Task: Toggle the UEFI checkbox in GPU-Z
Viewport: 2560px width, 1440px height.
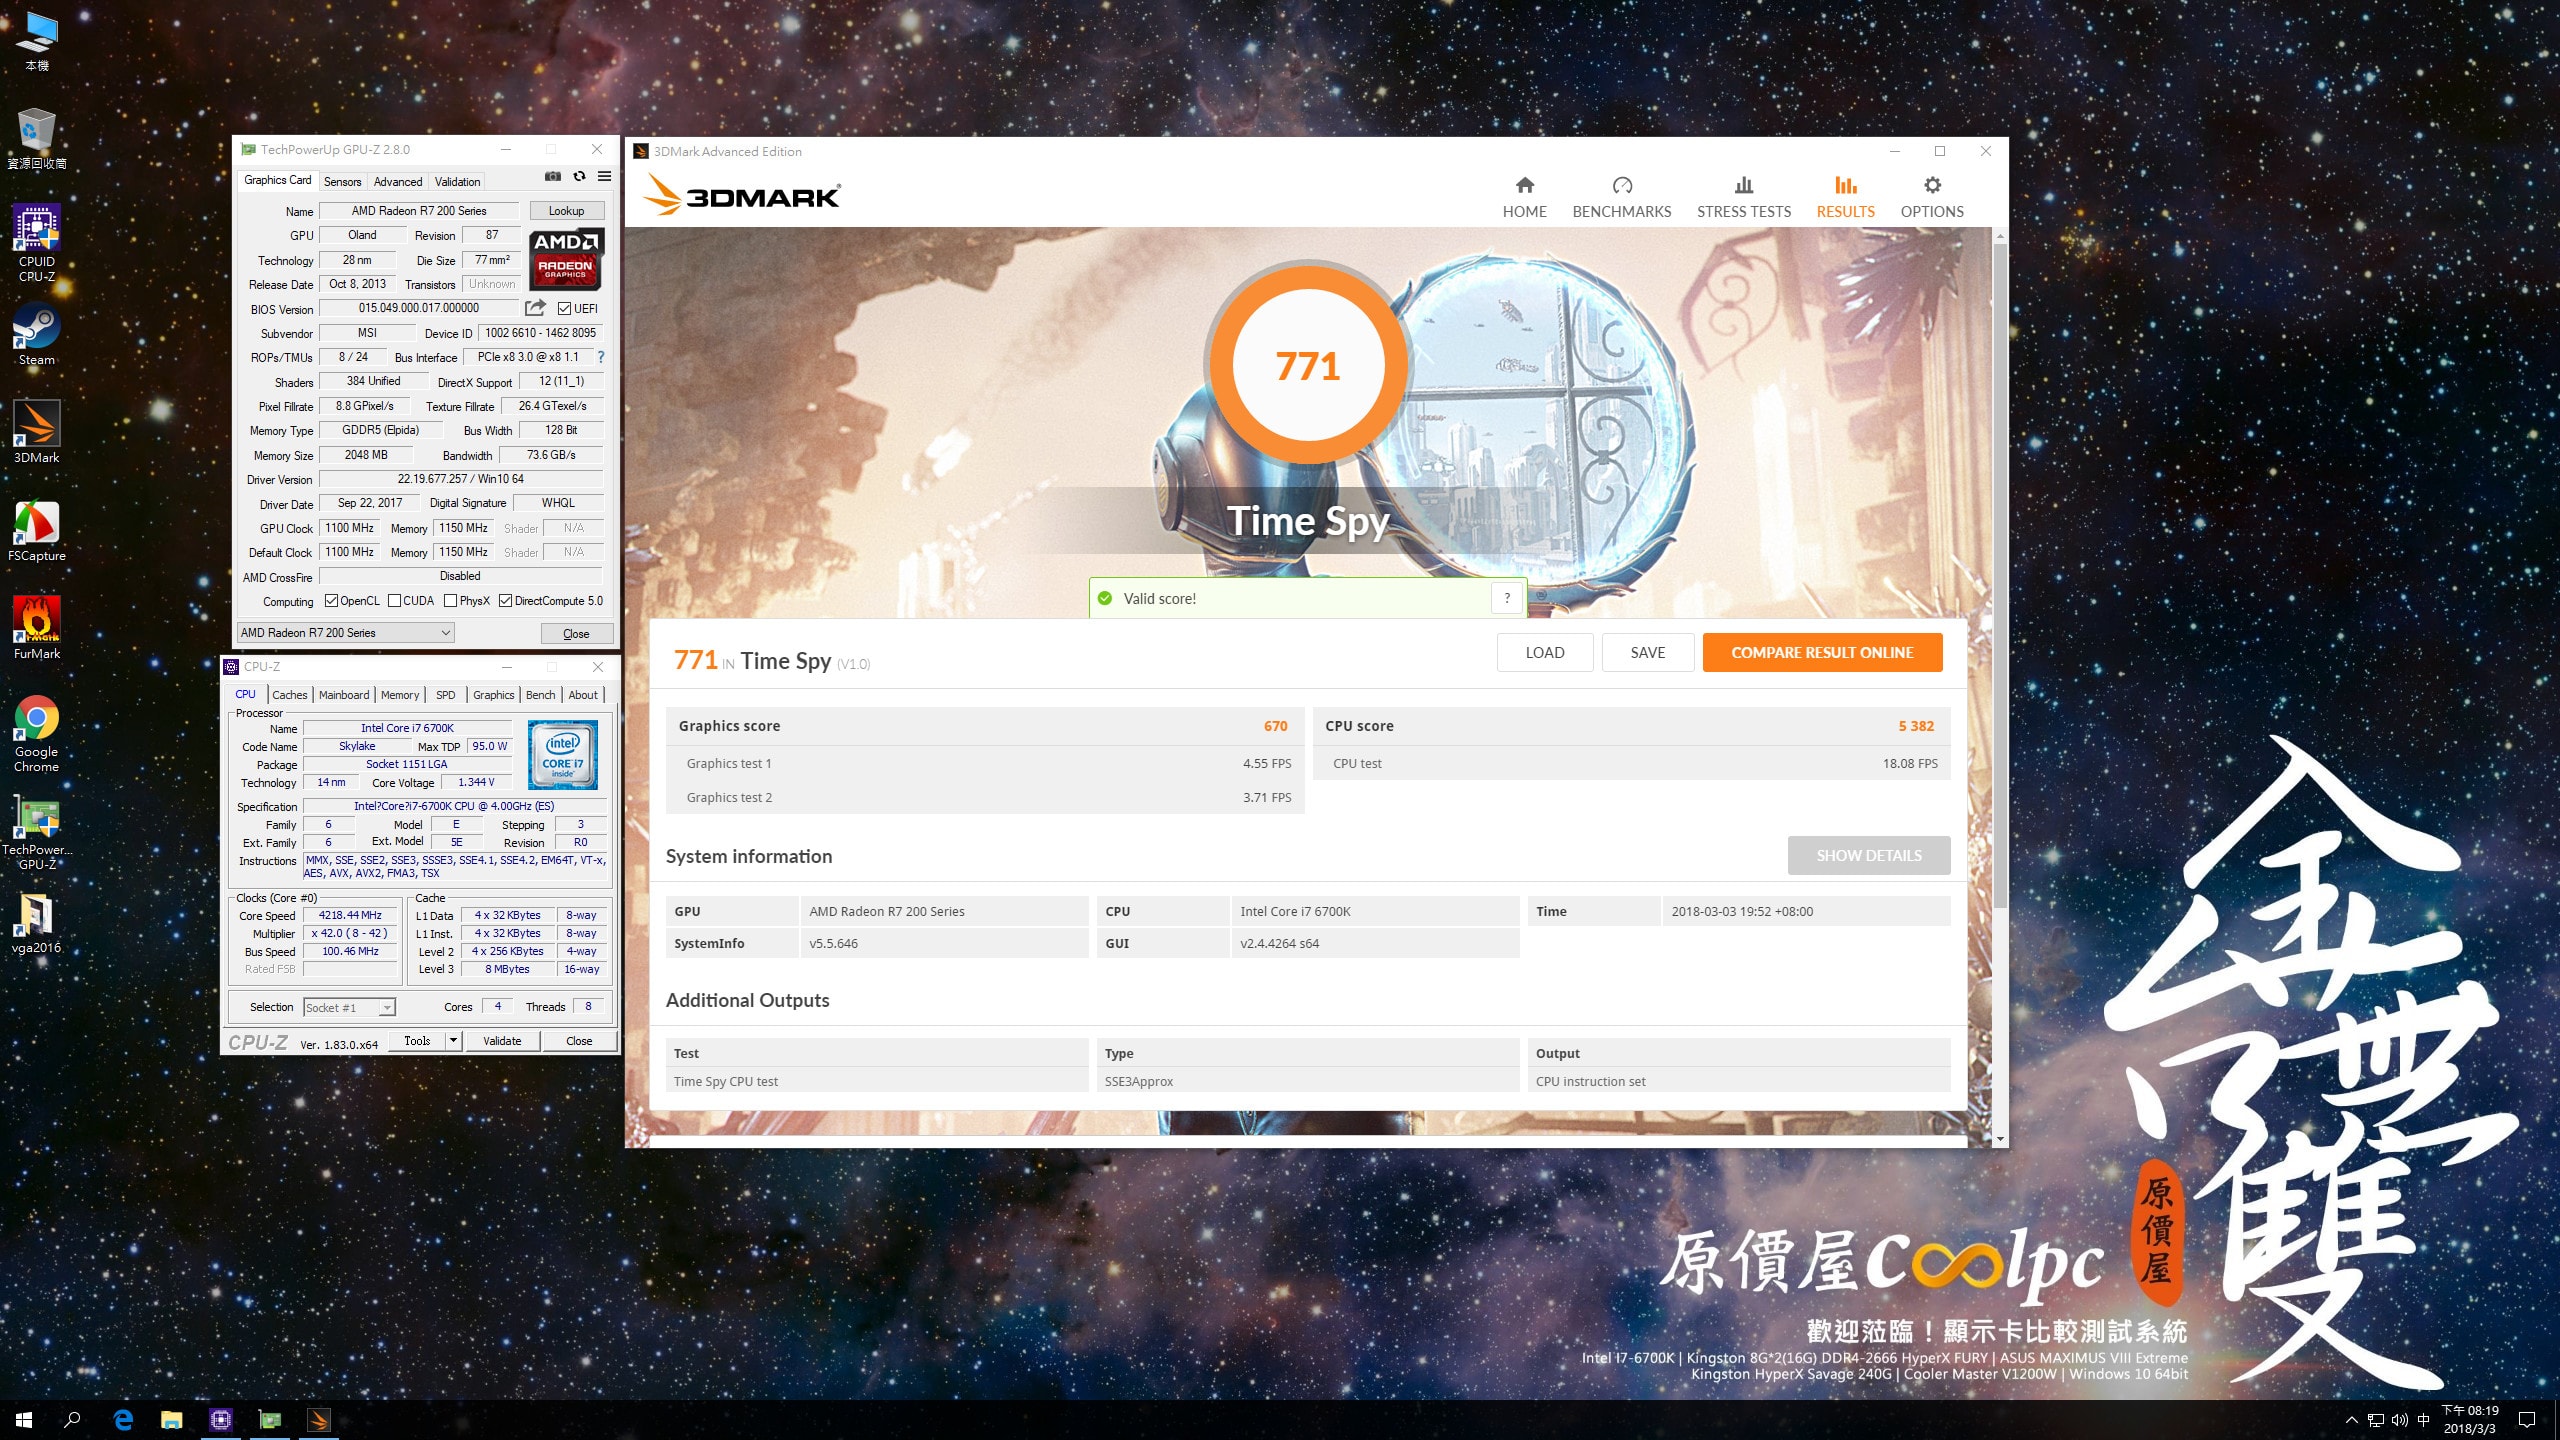Action: pyautogui.click(x=565, y=309)
